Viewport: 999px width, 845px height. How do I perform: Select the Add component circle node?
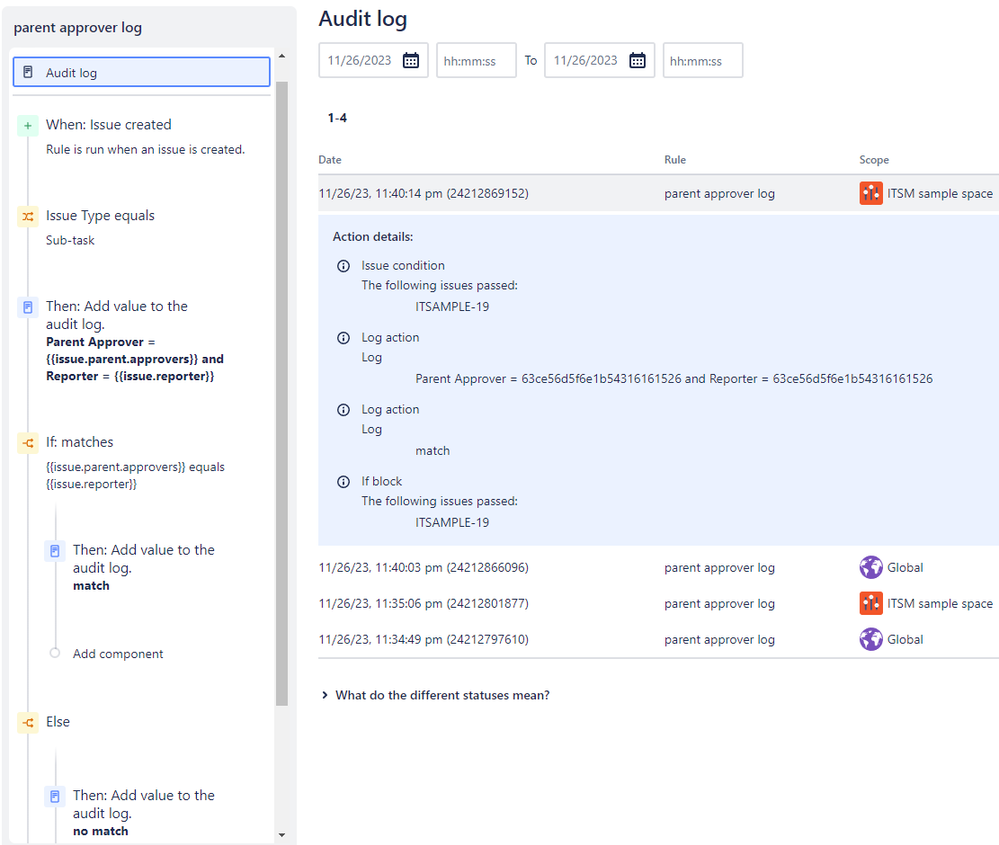pyautogui.click(x=55, y=653)
